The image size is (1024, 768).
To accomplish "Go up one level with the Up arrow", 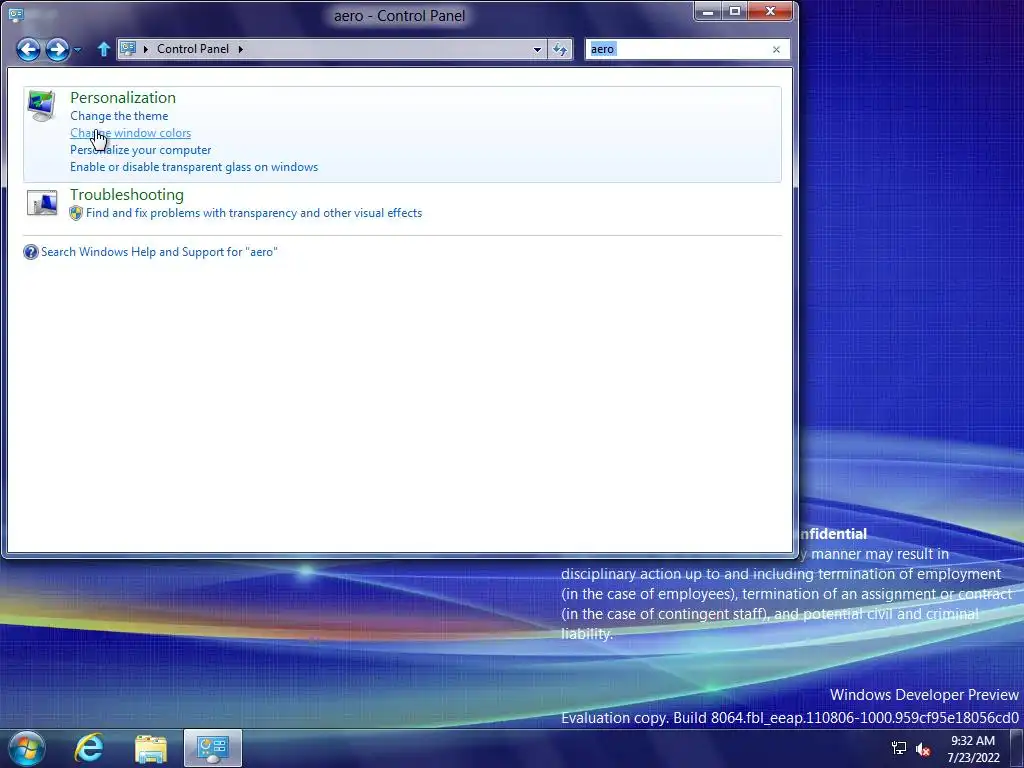I will [x=103, y=49].
